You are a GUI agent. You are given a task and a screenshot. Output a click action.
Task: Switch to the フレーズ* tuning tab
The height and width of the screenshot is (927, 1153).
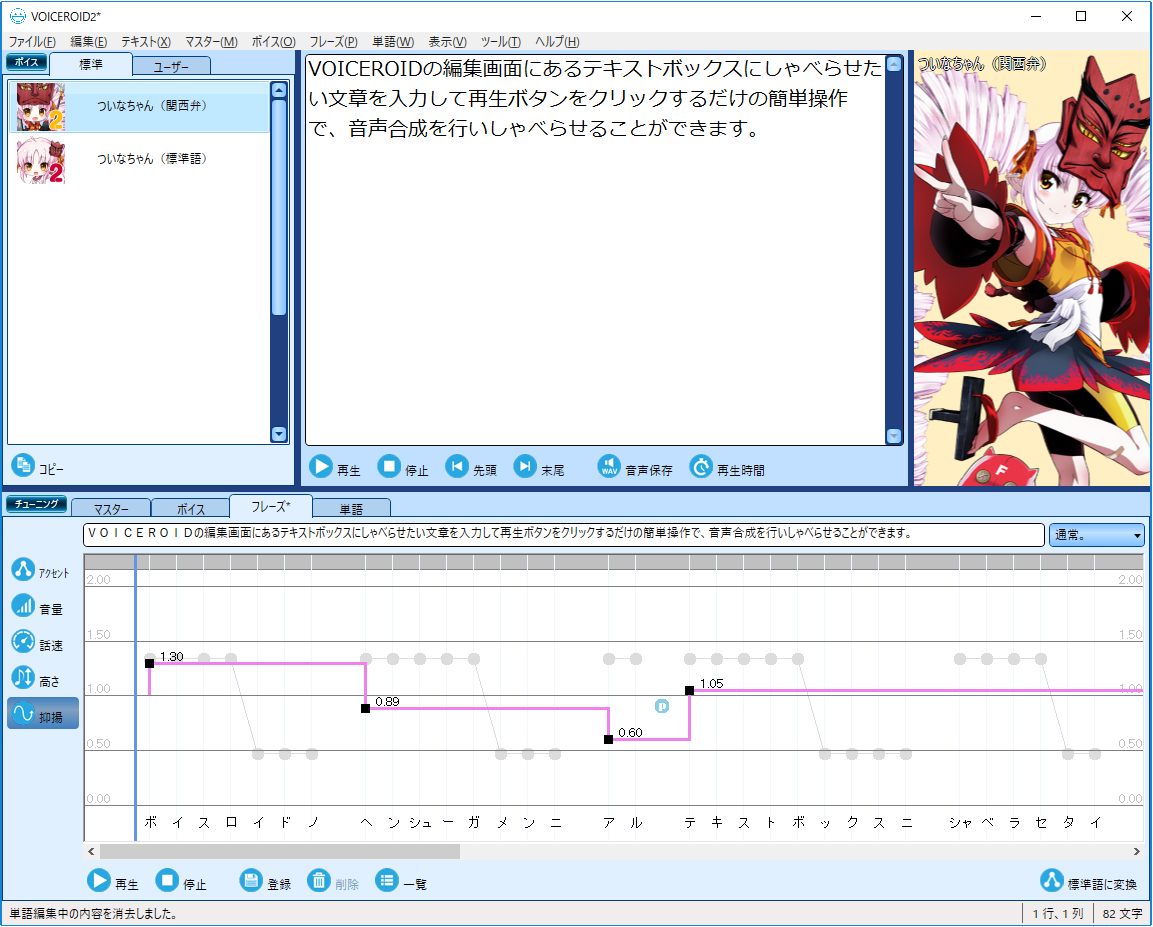[271, 506]
